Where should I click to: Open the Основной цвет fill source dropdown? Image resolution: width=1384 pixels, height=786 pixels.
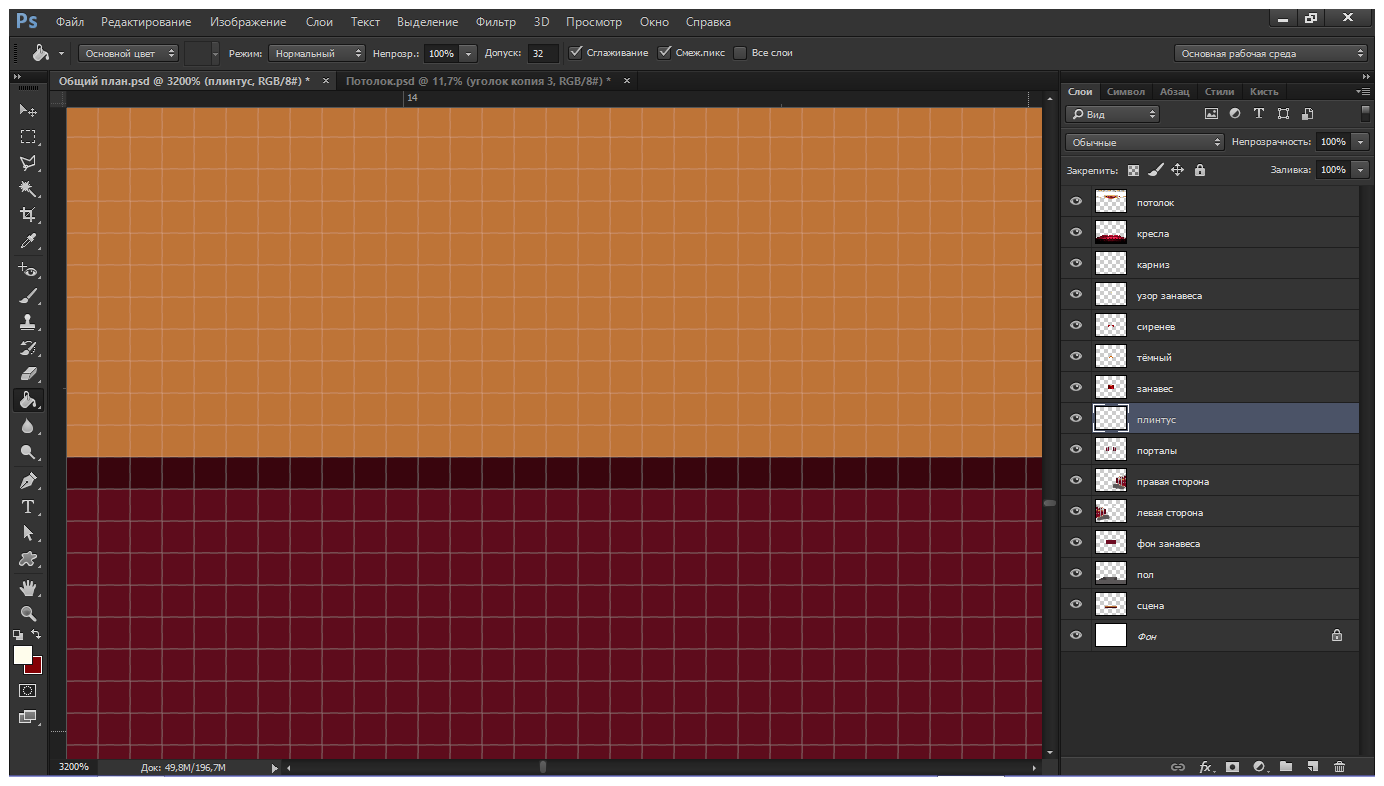[x=129, y=53]
